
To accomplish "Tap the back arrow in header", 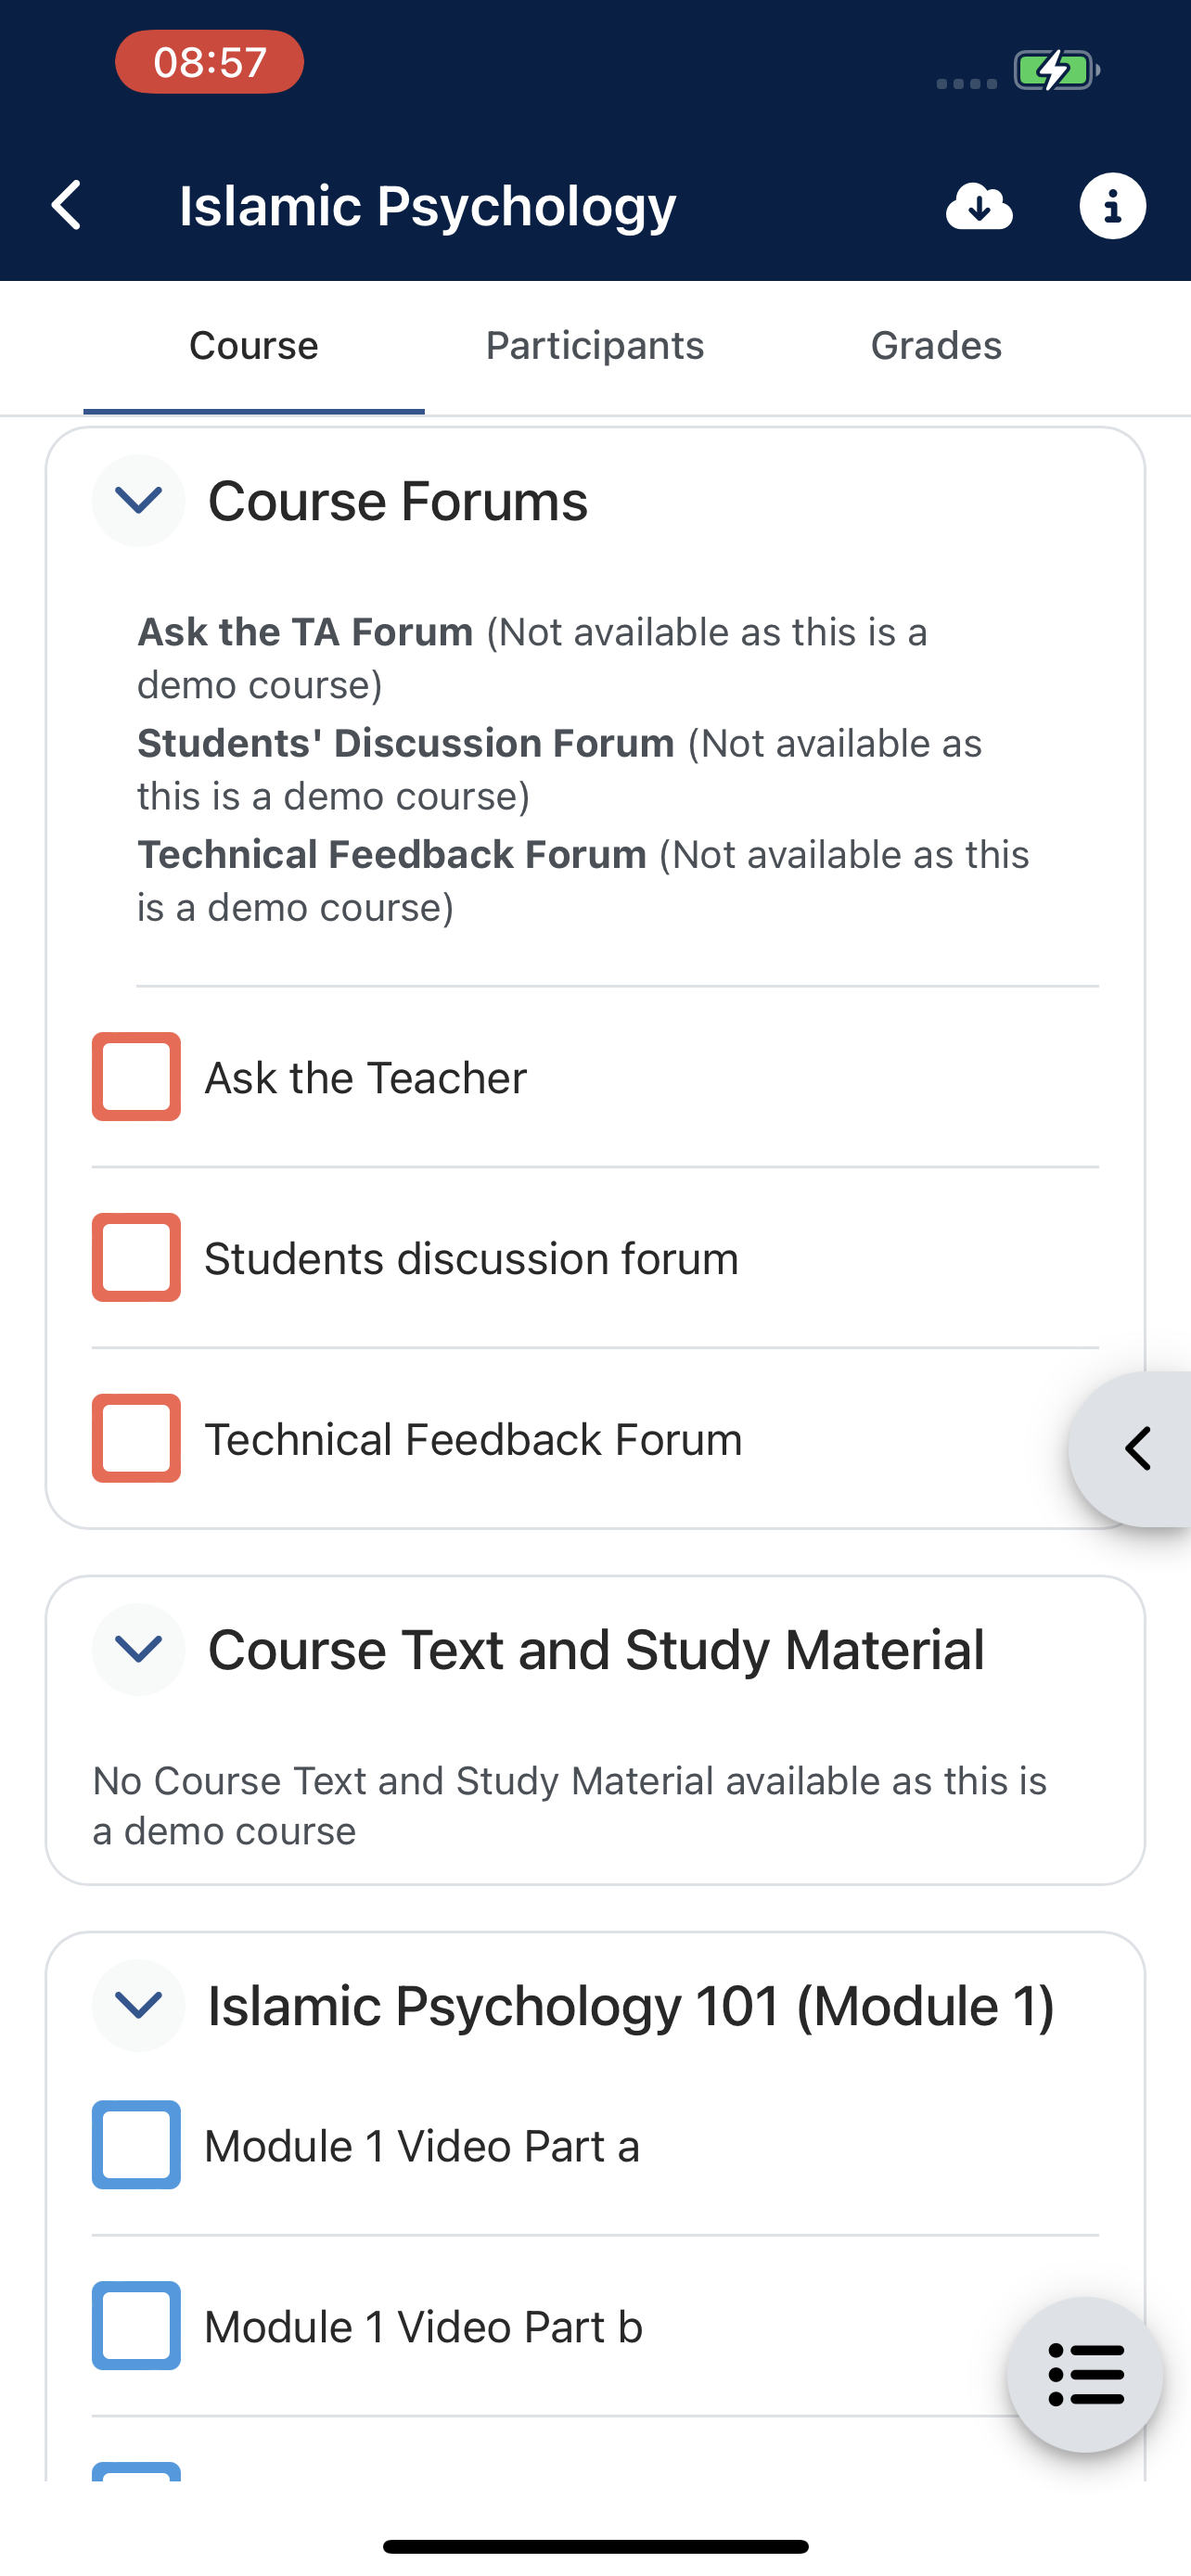I will click(66, 206).
